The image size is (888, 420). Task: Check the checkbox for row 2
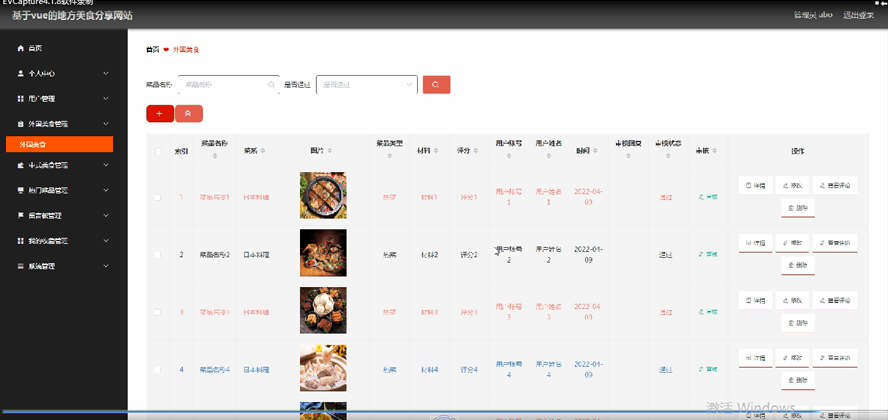click(x=157, y=255)
